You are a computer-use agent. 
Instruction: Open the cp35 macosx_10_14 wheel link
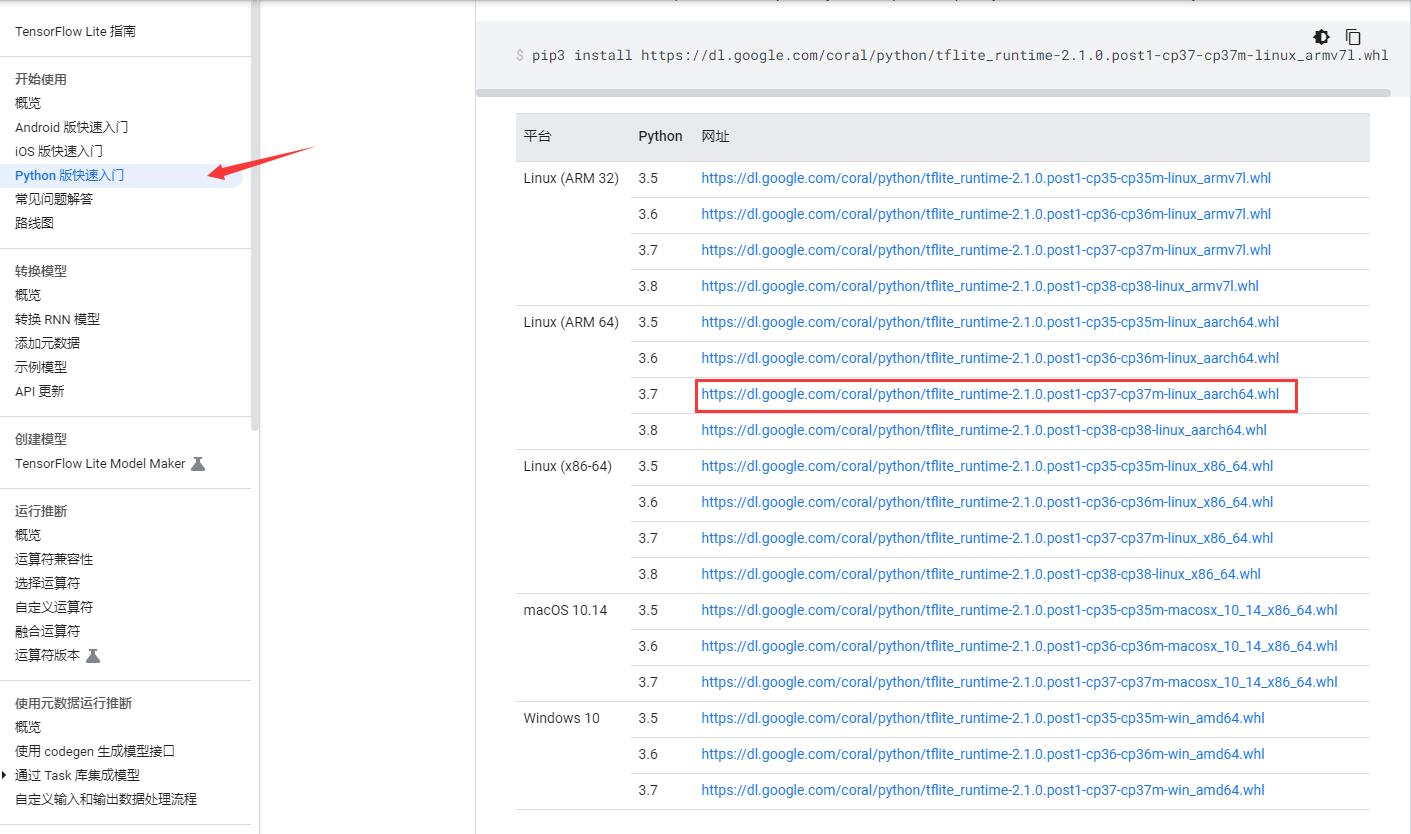(x=1019, y=610)
